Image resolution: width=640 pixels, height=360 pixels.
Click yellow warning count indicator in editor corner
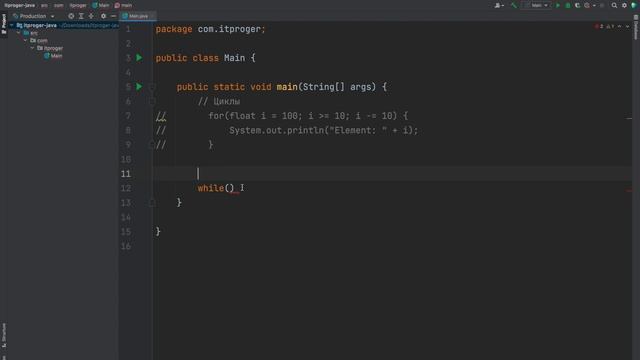(610, 26)
